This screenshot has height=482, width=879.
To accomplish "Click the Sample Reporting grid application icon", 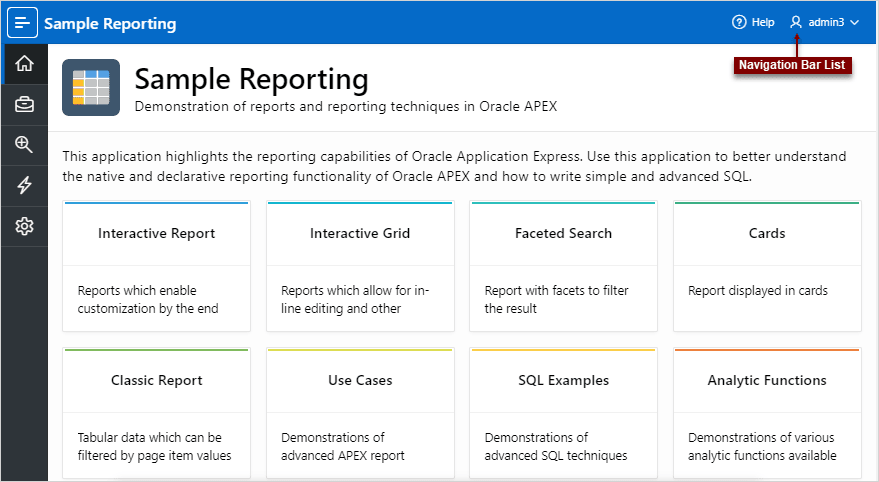I will tap(91, 87).
